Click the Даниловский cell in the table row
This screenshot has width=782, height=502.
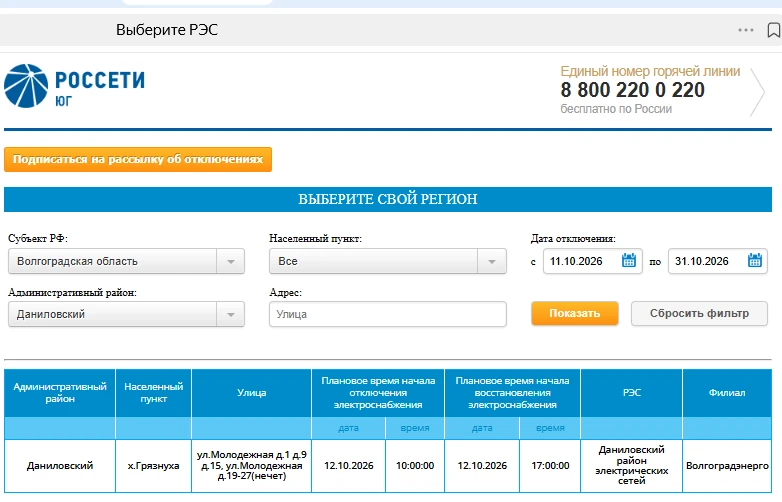pos(60,466)
